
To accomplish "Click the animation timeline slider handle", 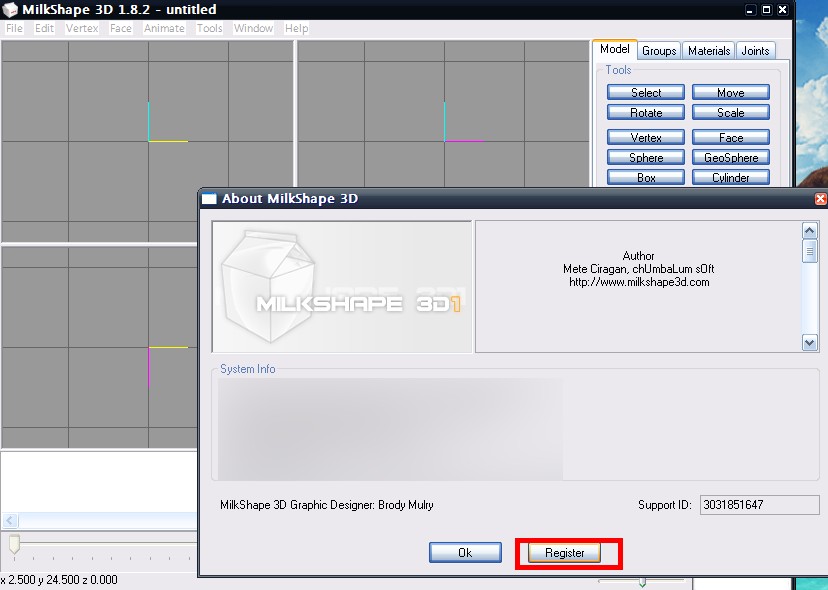I will tap(14, 544).
